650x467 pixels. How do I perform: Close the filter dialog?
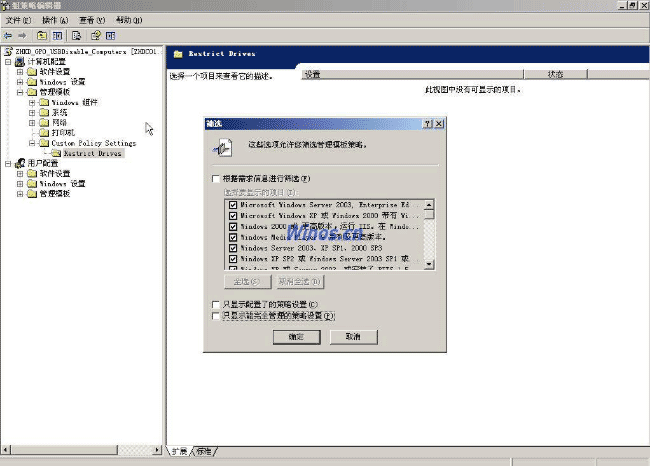[x=439, y=123]
